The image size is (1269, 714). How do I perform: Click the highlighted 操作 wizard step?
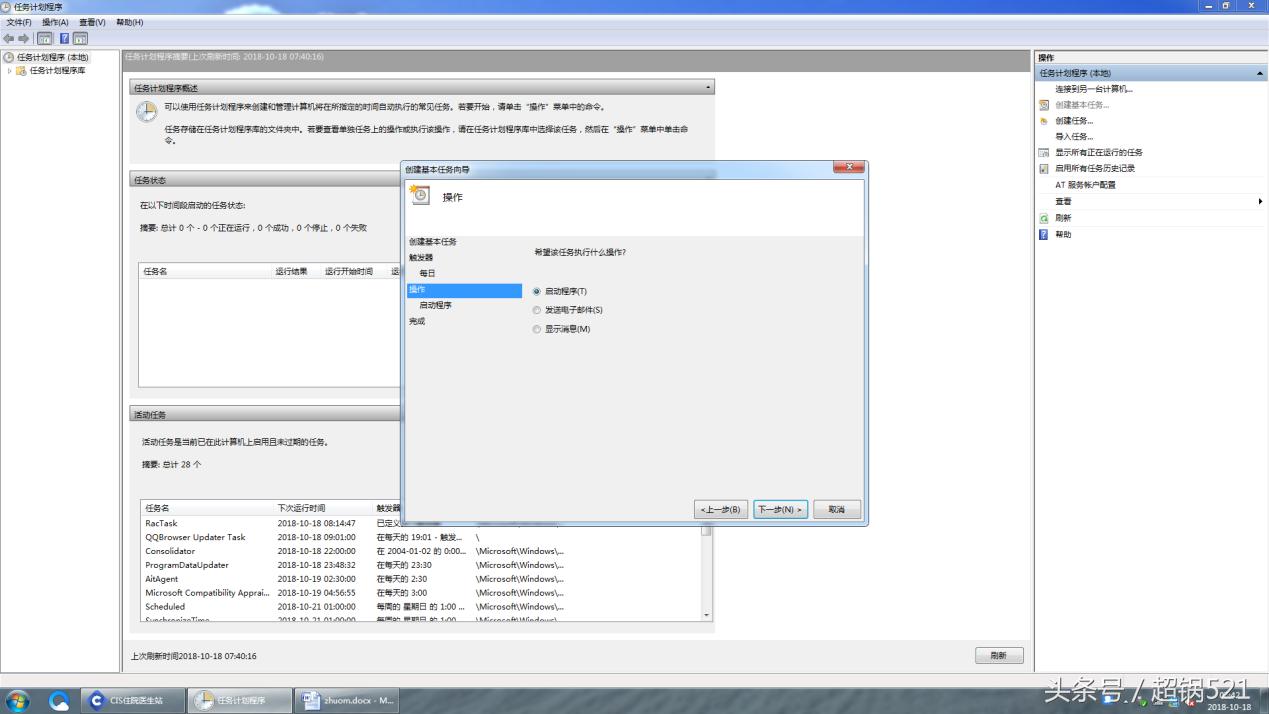point(464,290)
